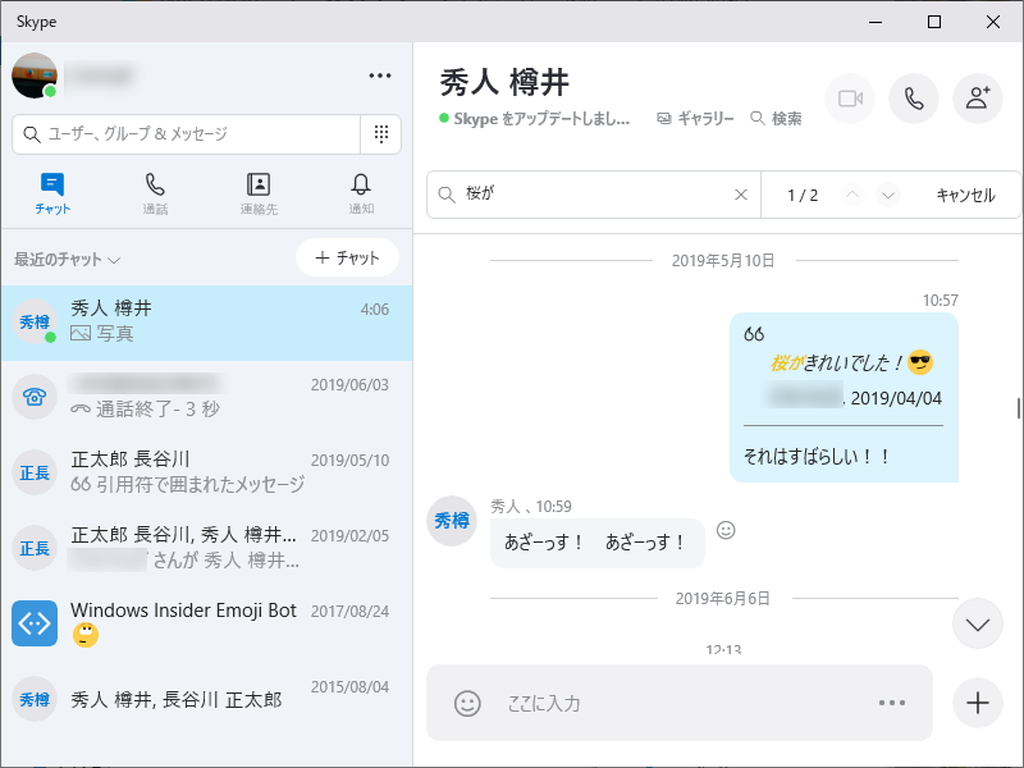Open the dial pad next to search

[x=381, y=134]
